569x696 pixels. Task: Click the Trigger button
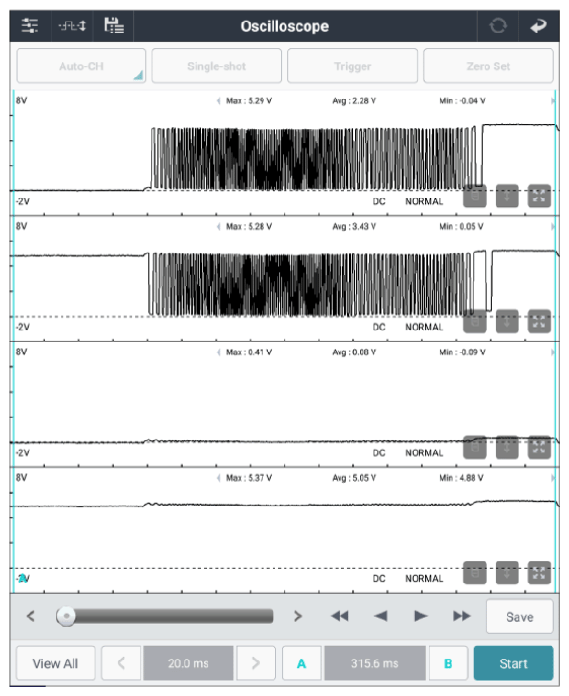[x=352, y=66]
